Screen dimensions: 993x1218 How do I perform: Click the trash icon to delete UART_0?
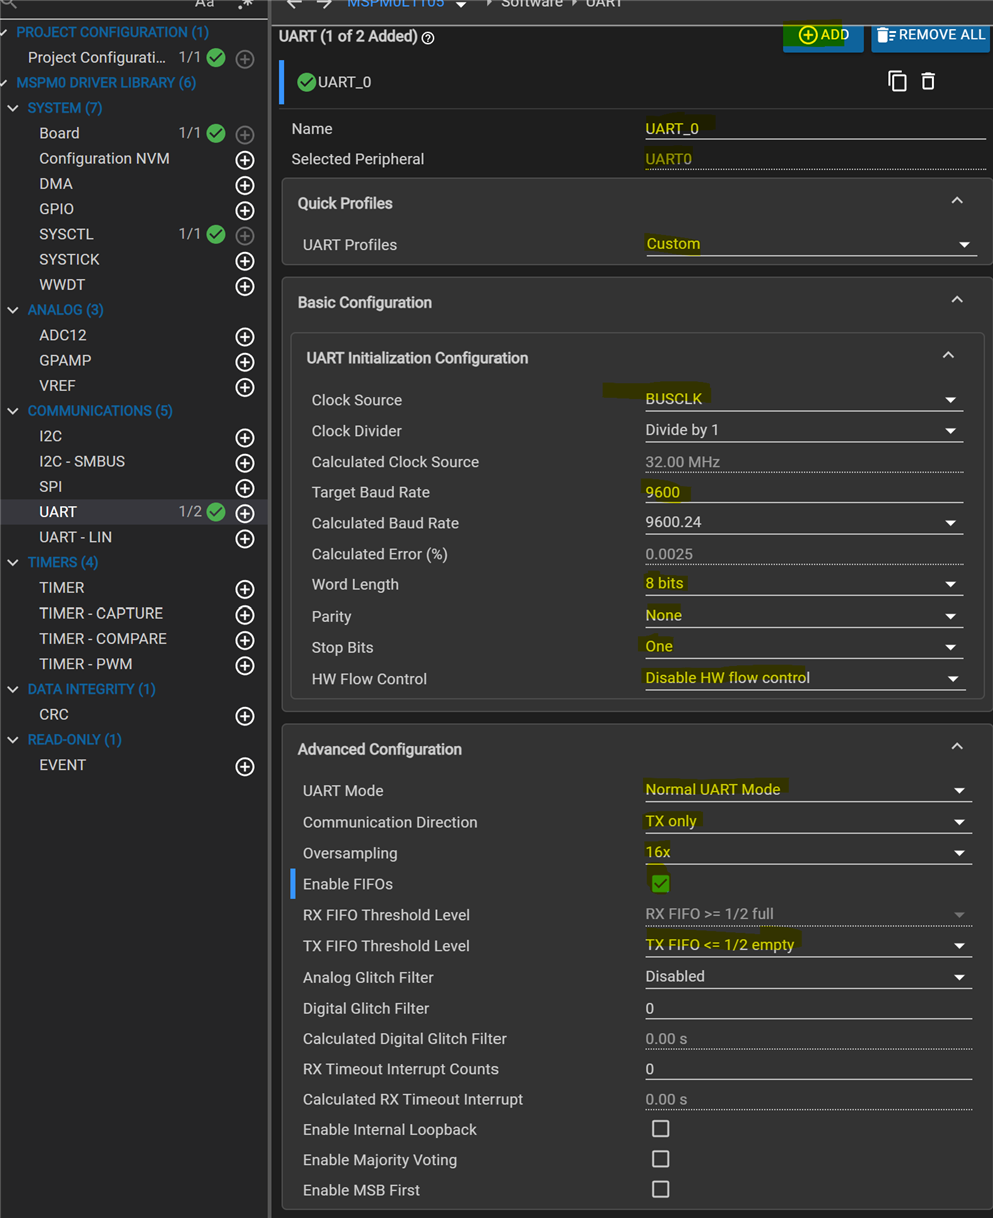tap(928, 82)
